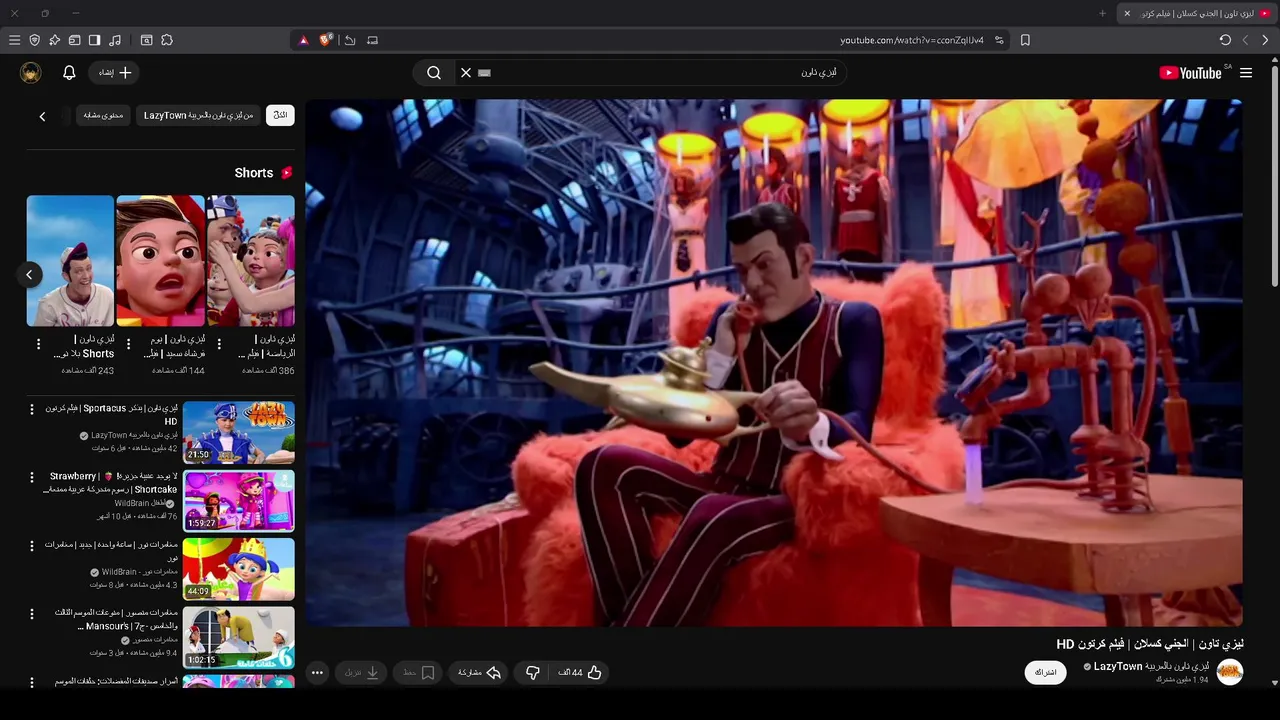Click the video player to pause
The height and width of the screenshot is (720, 1280).
(x=774, y=362)
